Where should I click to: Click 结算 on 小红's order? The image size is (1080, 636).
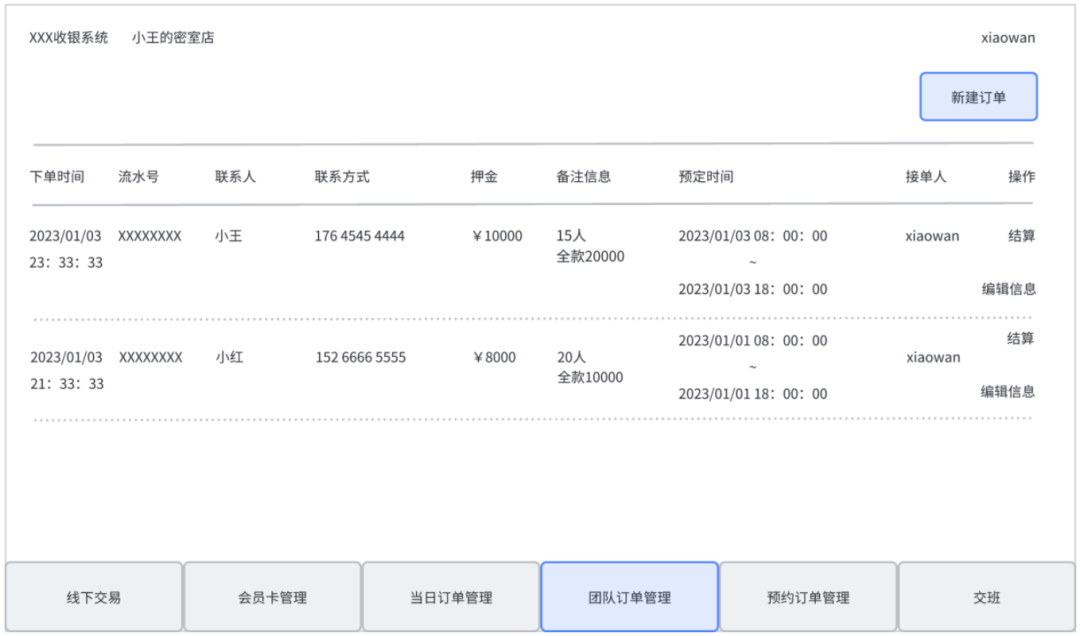1019,339
